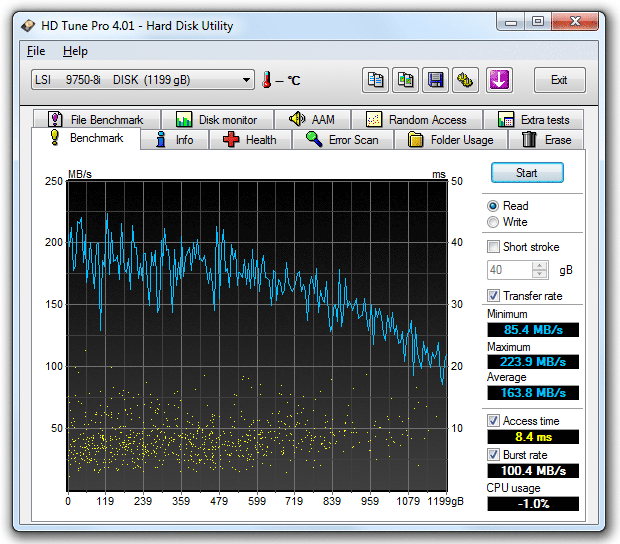This screenshot has width=620, height=544.
Task: Click the Extra tests tab icon
Action: [x=506, y=119]
